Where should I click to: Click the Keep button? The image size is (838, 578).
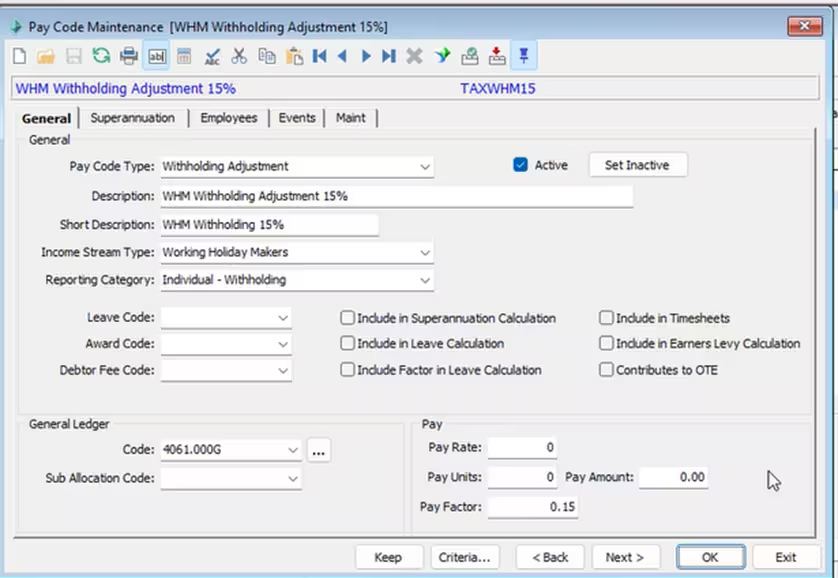(x=389, y=558)
